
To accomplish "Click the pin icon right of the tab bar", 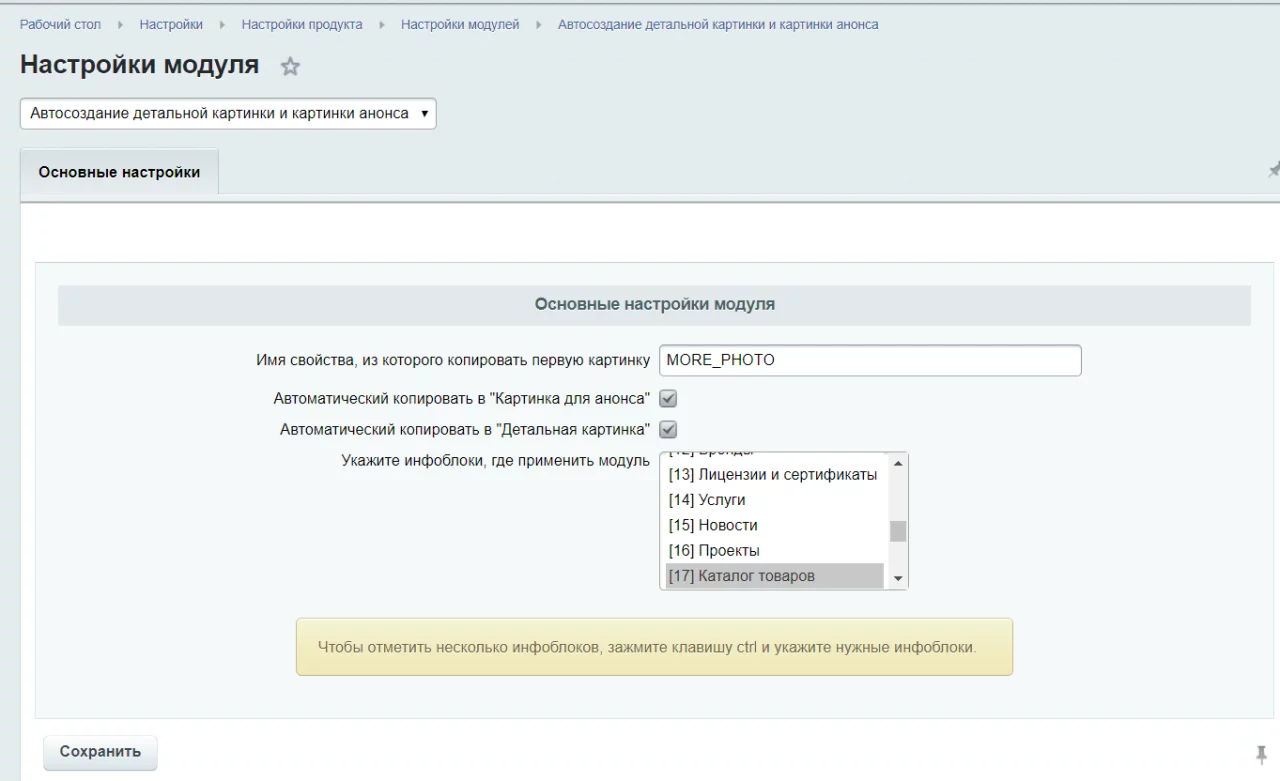I will (1273, 171).
